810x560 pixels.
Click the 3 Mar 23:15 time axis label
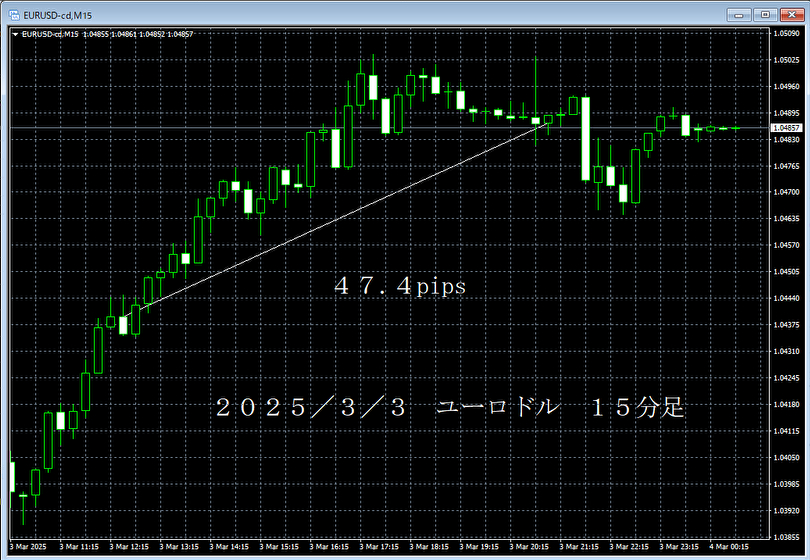679,547
